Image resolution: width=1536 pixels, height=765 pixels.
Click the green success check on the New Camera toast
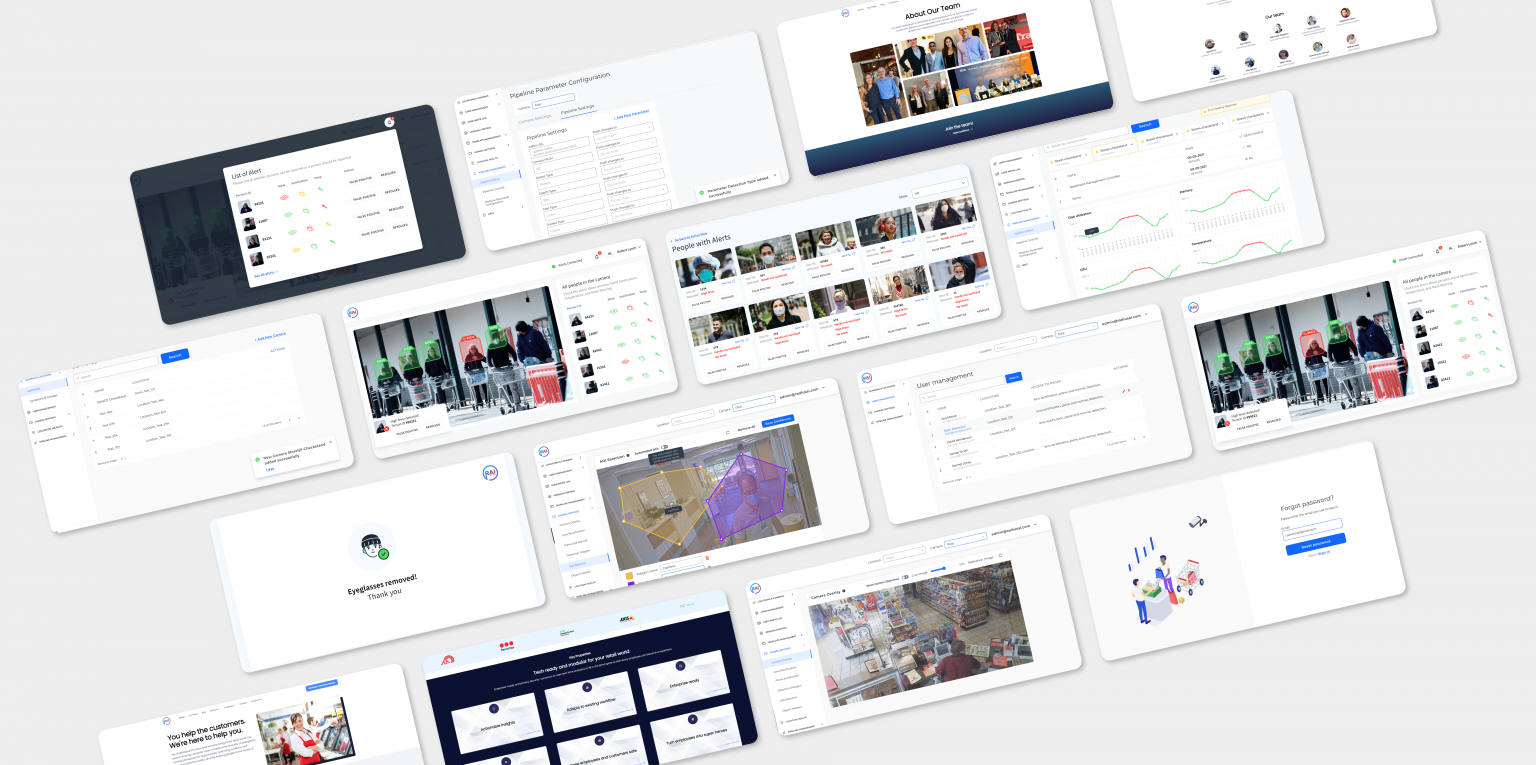pyautogui.click(x=257, y=460)
